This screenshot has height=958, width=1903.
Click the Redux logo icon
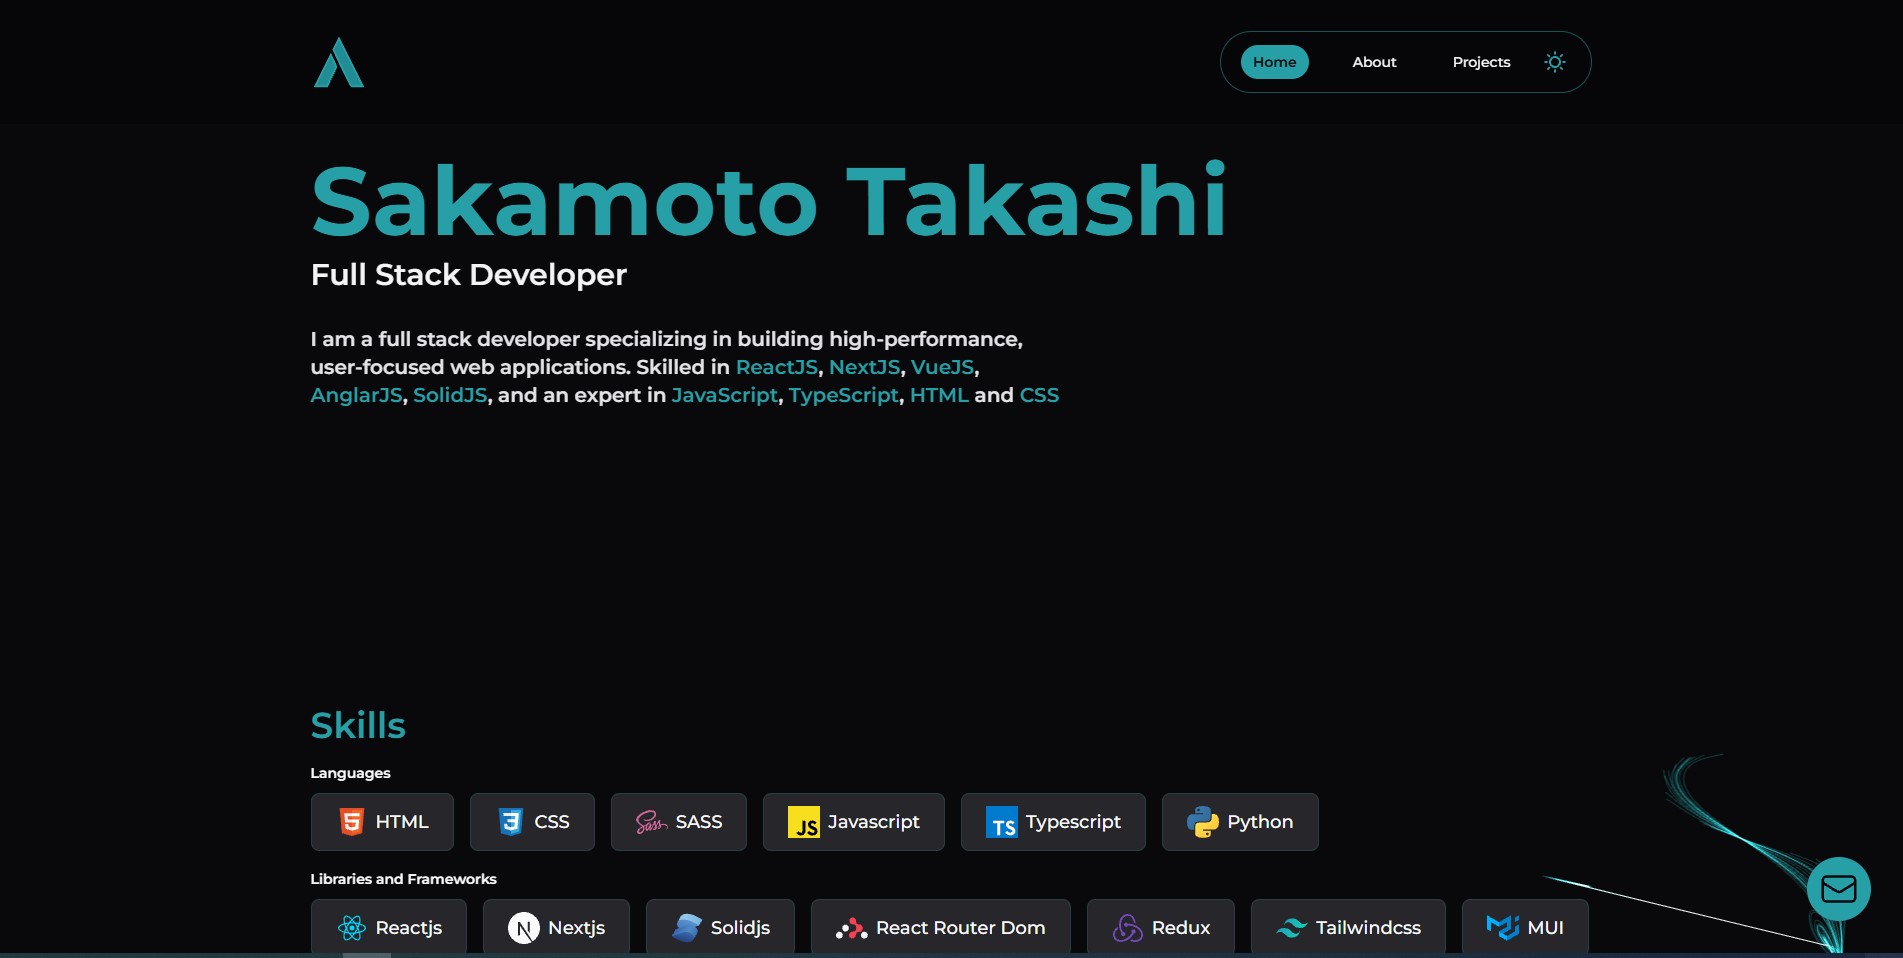click(x=1127, y=928)
